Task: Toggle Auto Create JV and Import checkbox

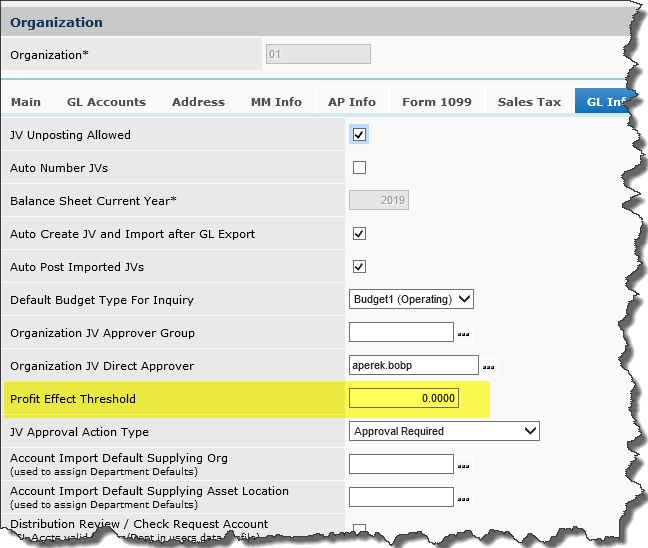Action: 360,234
